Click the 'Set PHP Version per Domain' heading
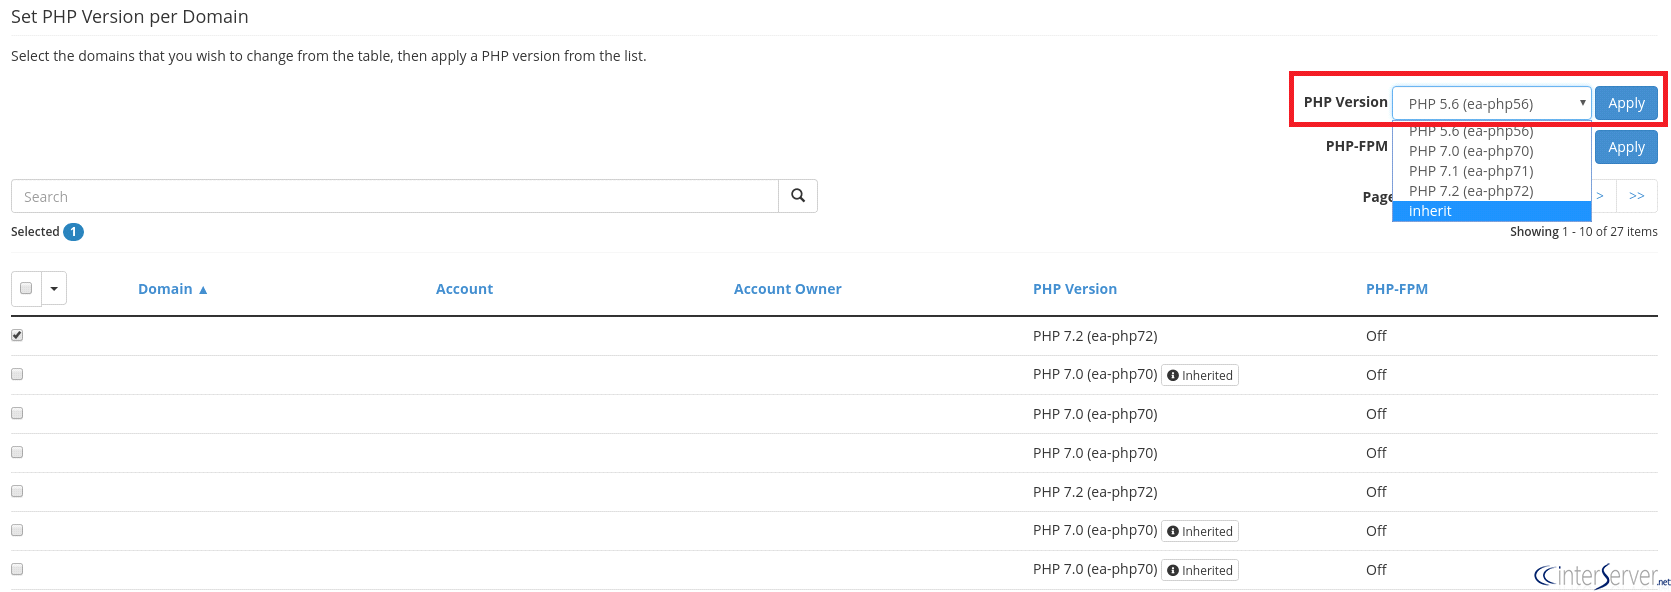The image size is (1671, 592). coord(130,17)
